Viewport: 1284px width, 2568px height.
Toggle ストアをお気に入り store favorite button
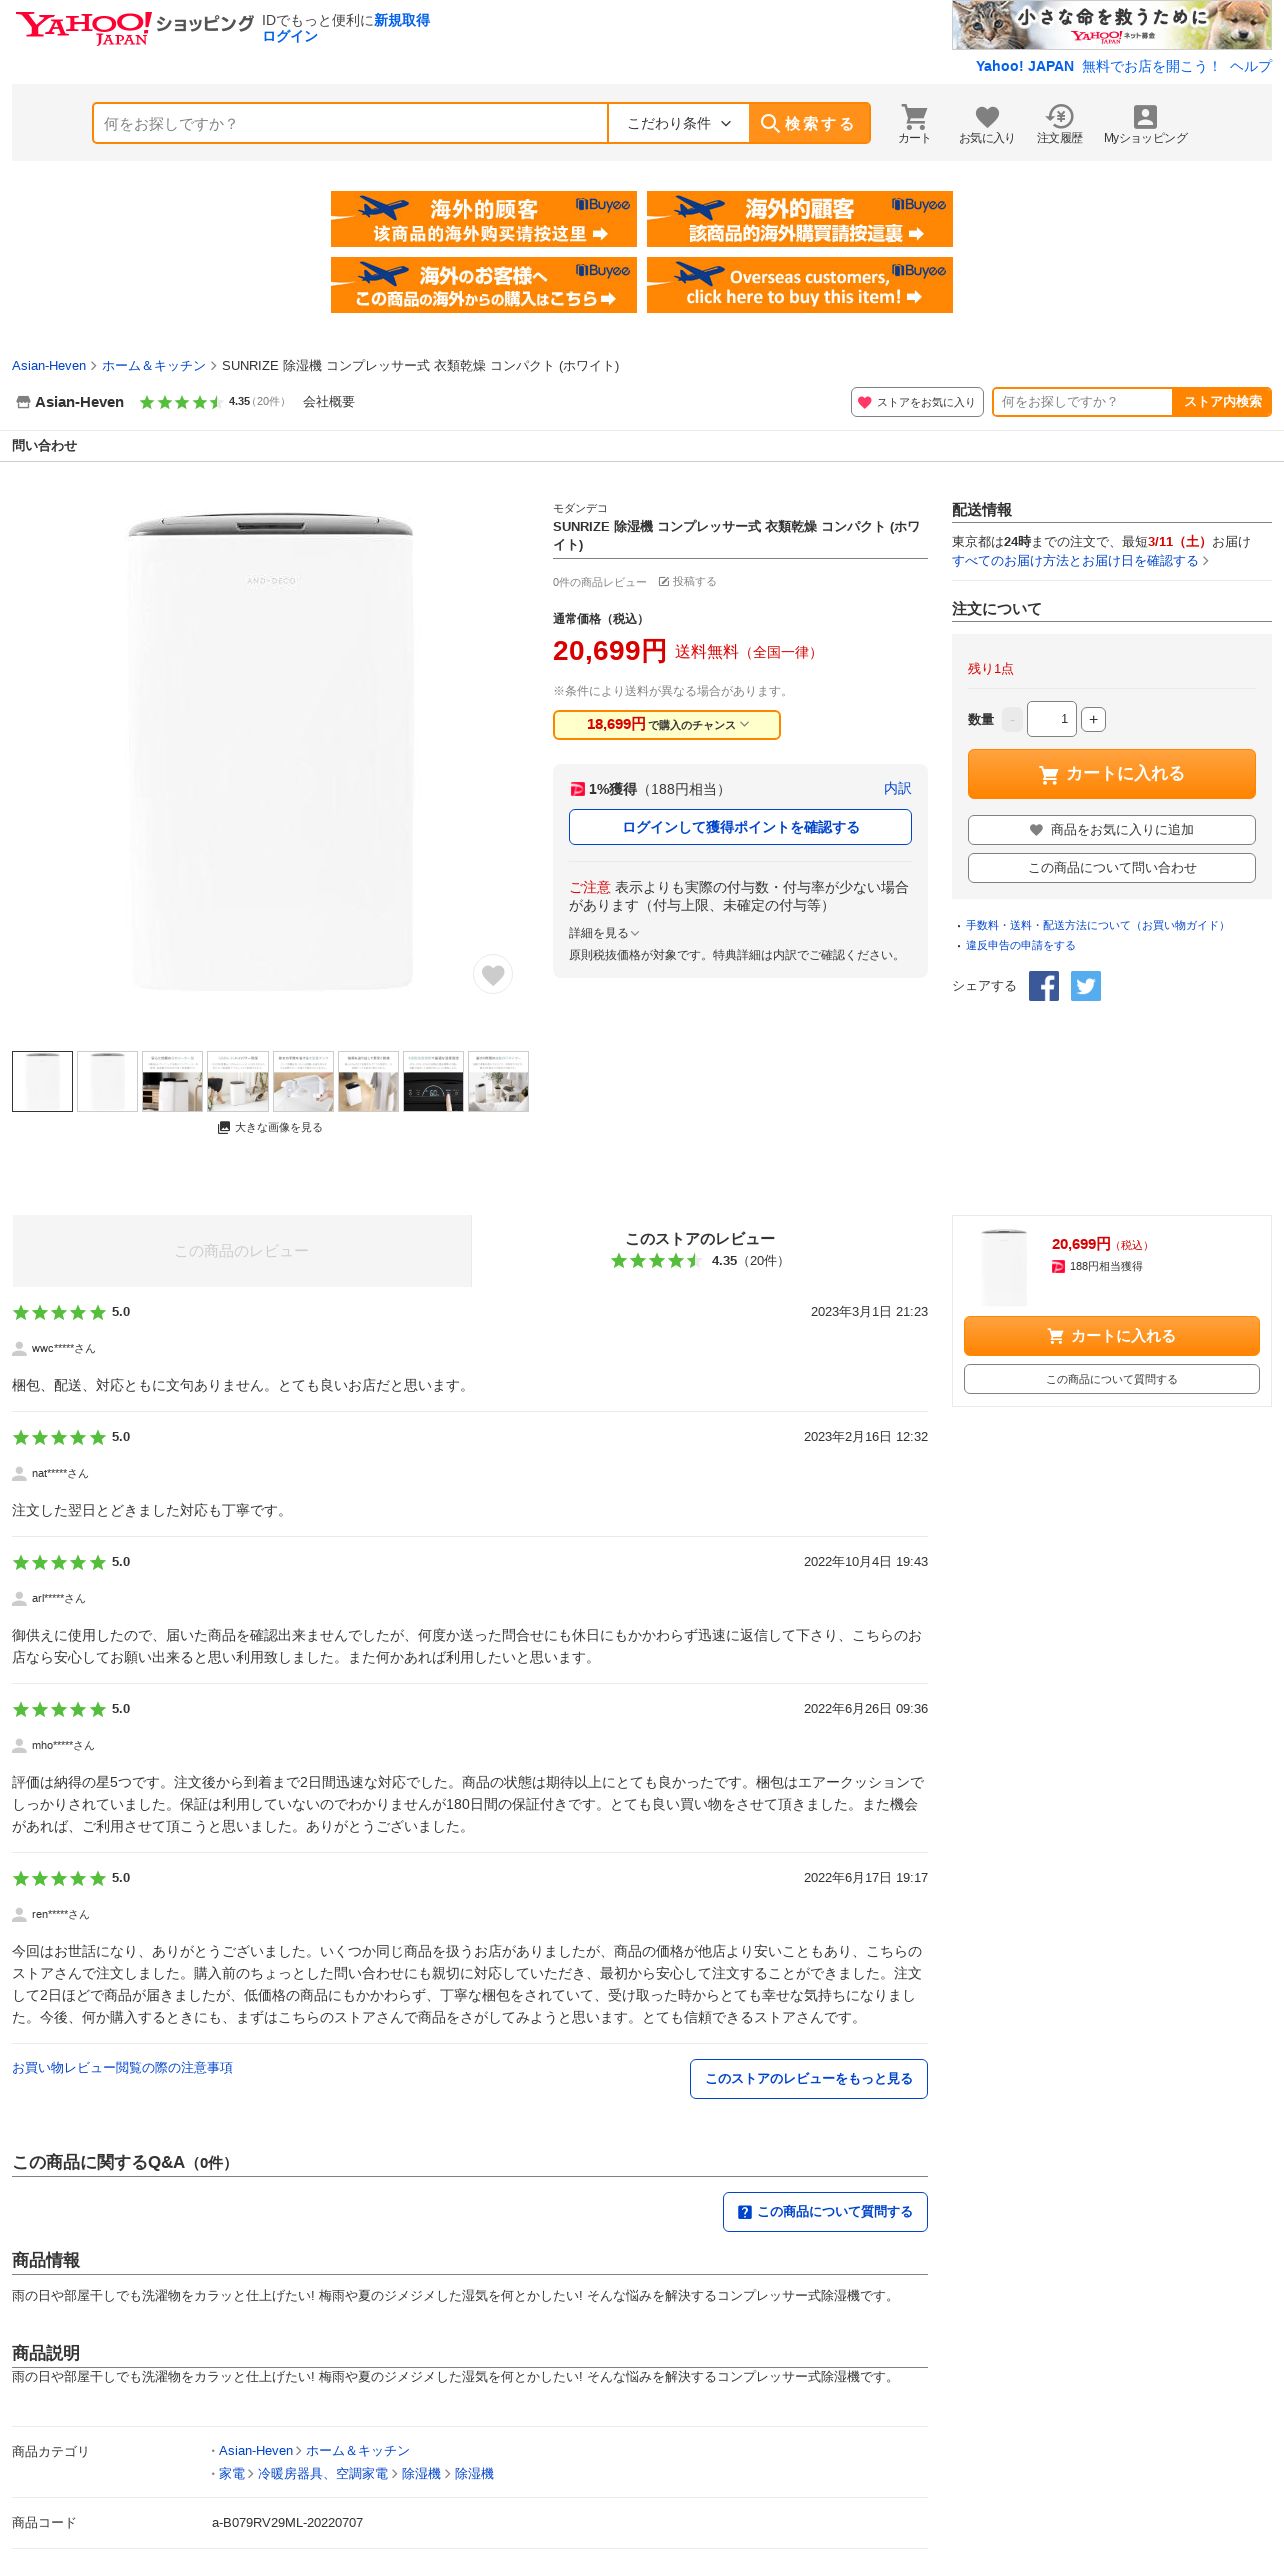point(917,402)
